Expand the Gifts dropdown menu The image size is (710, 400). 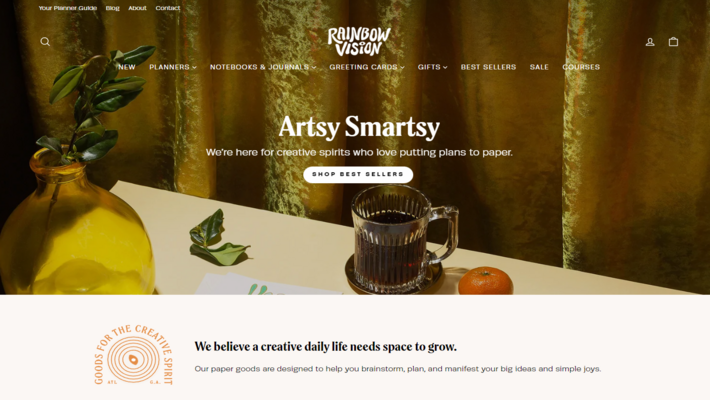(432, 67)
